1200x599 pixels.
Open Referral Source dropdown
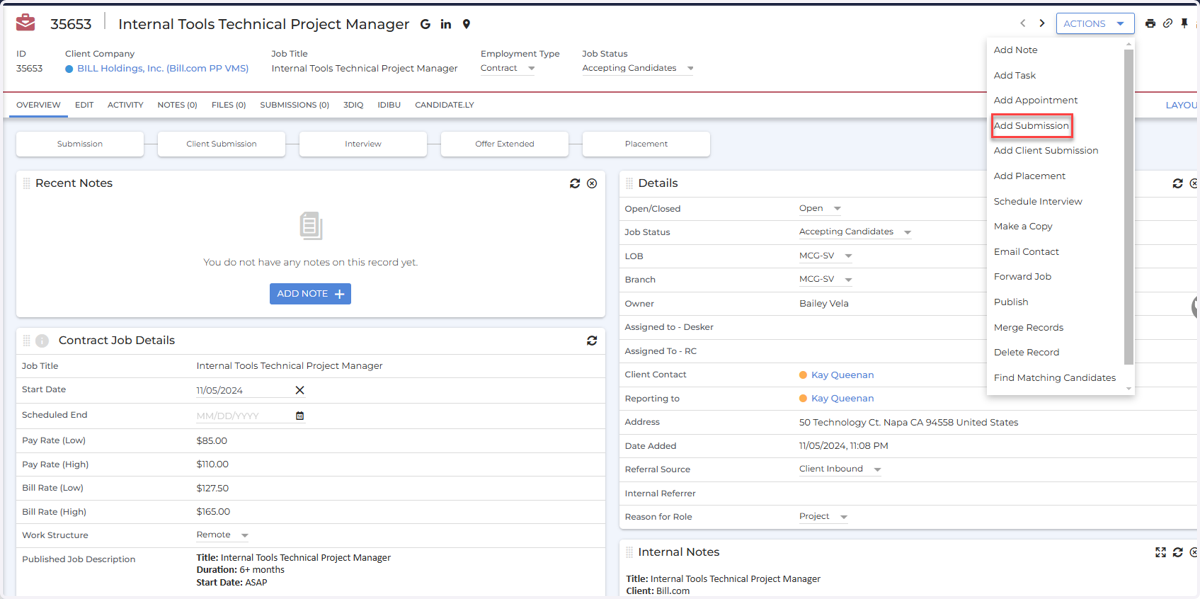[840, 469]
